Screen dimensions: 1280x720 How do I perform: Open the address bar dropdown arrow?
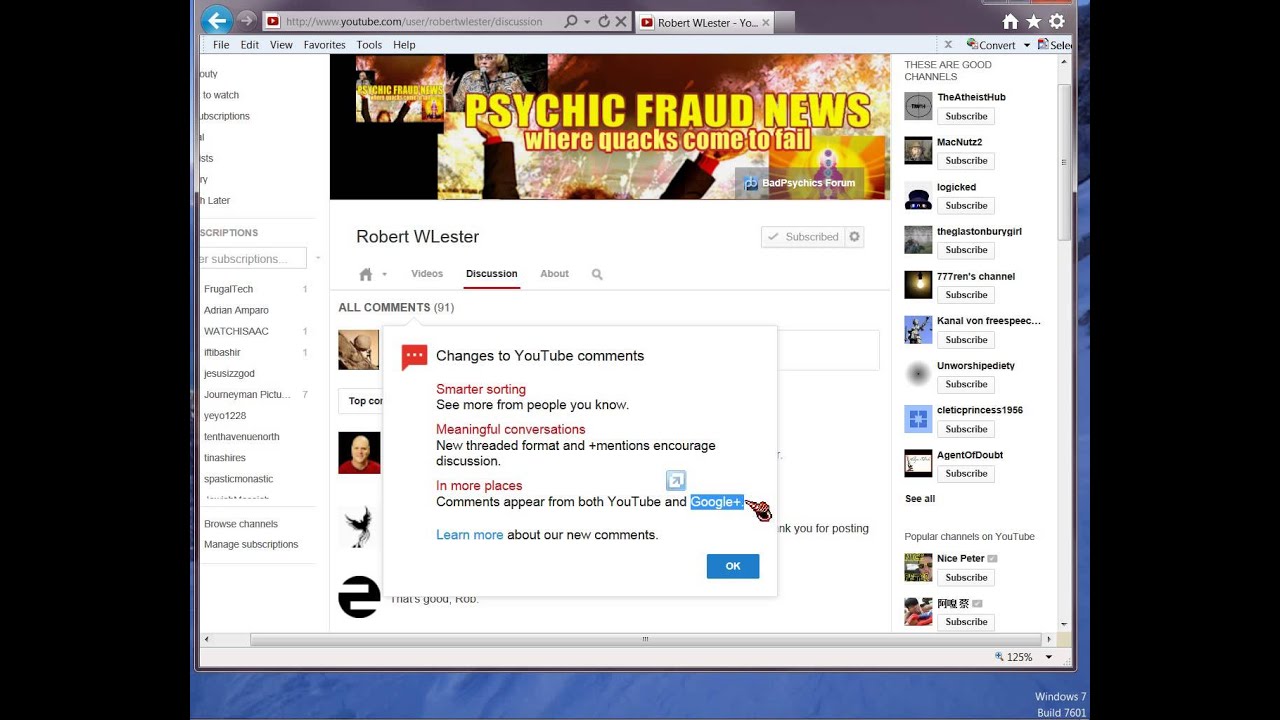(587, 21)
